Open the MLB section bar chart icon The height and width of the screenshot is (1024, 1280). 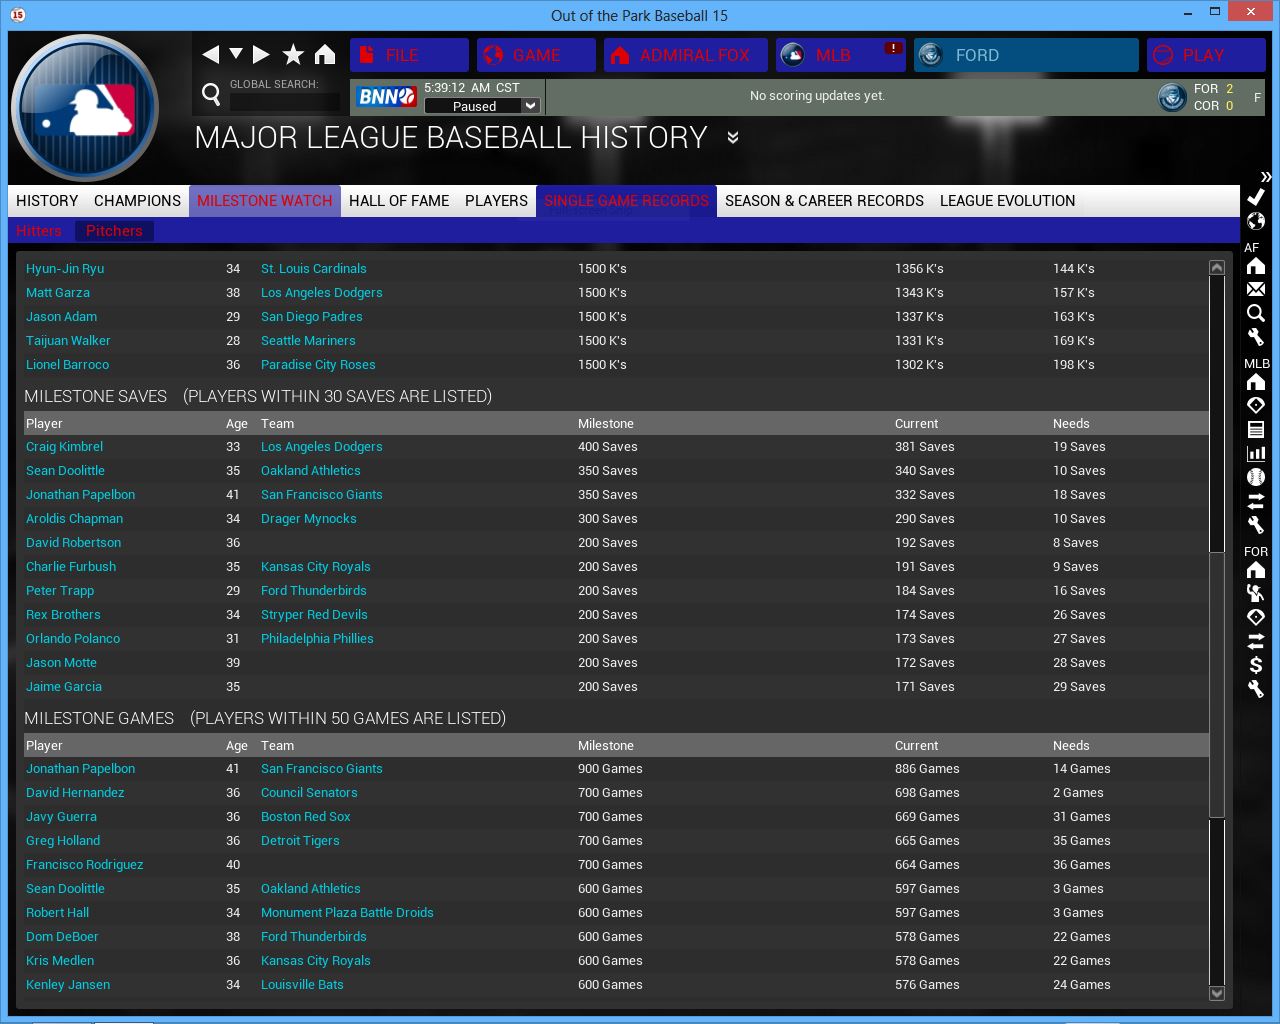(x=1256, y=453)
